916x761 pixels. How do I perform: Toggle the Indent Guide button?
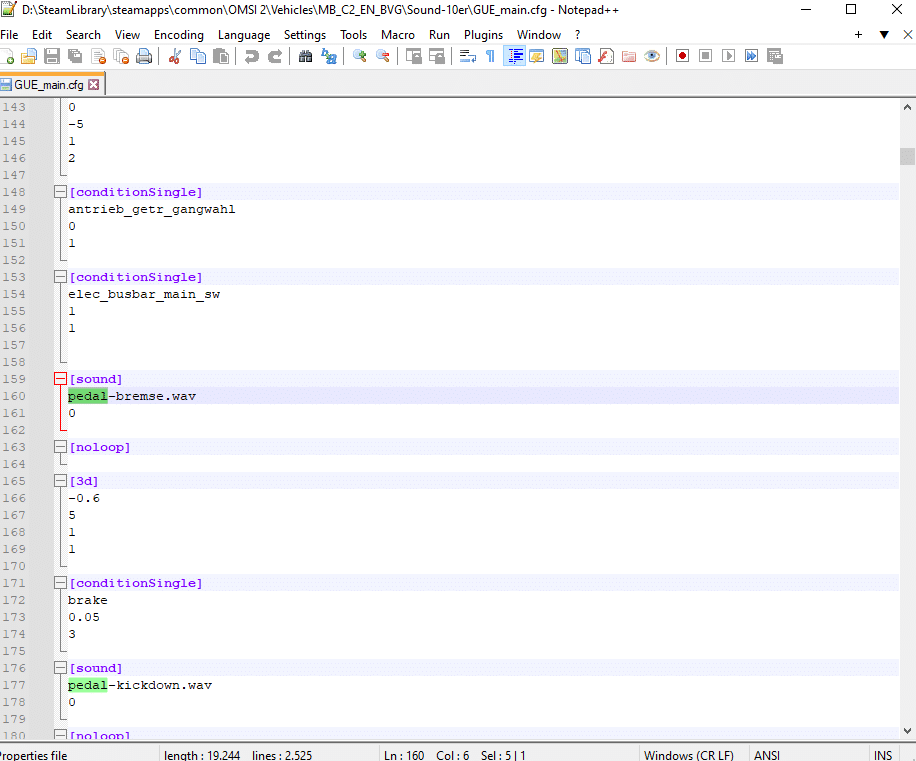tap(514, 57)
